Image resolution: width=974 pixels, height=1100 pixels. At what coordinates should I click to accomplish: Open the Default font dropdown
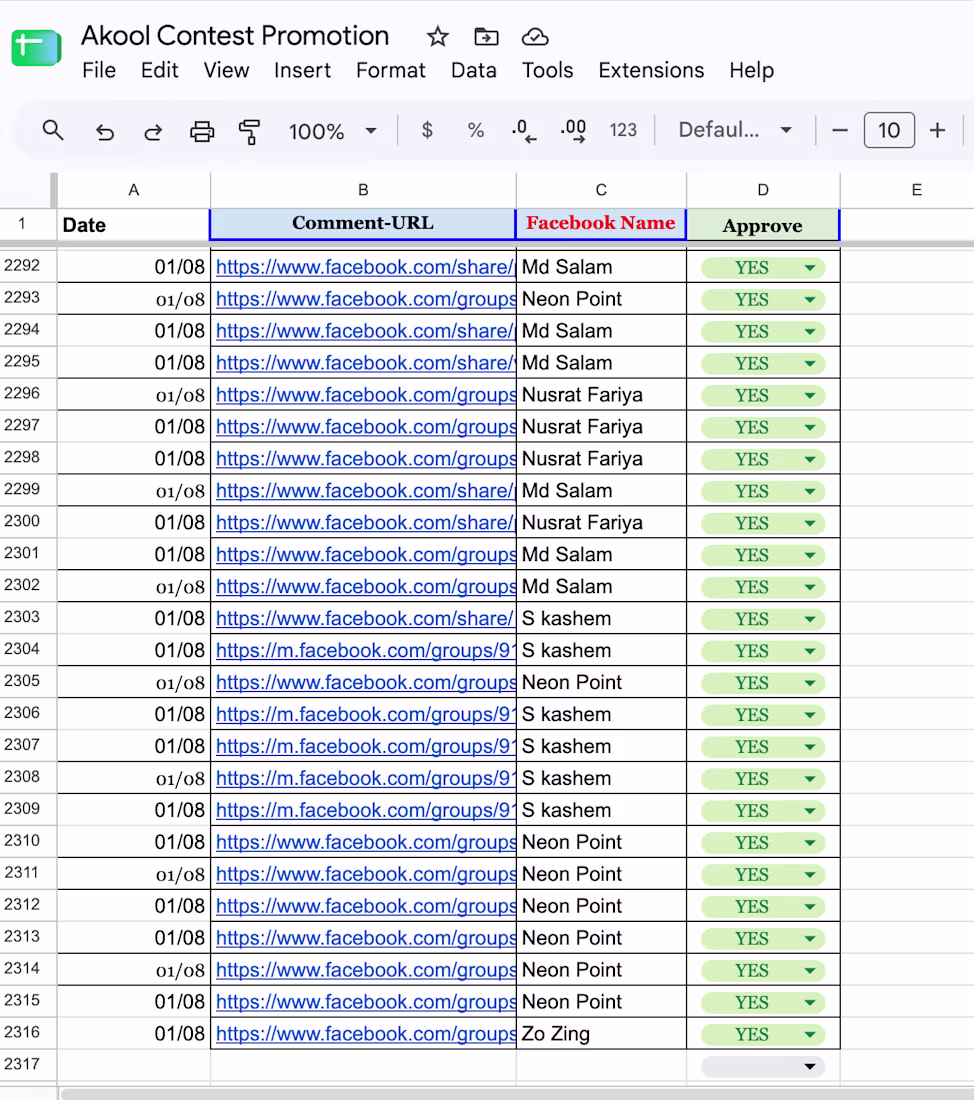tap(735, 130)
